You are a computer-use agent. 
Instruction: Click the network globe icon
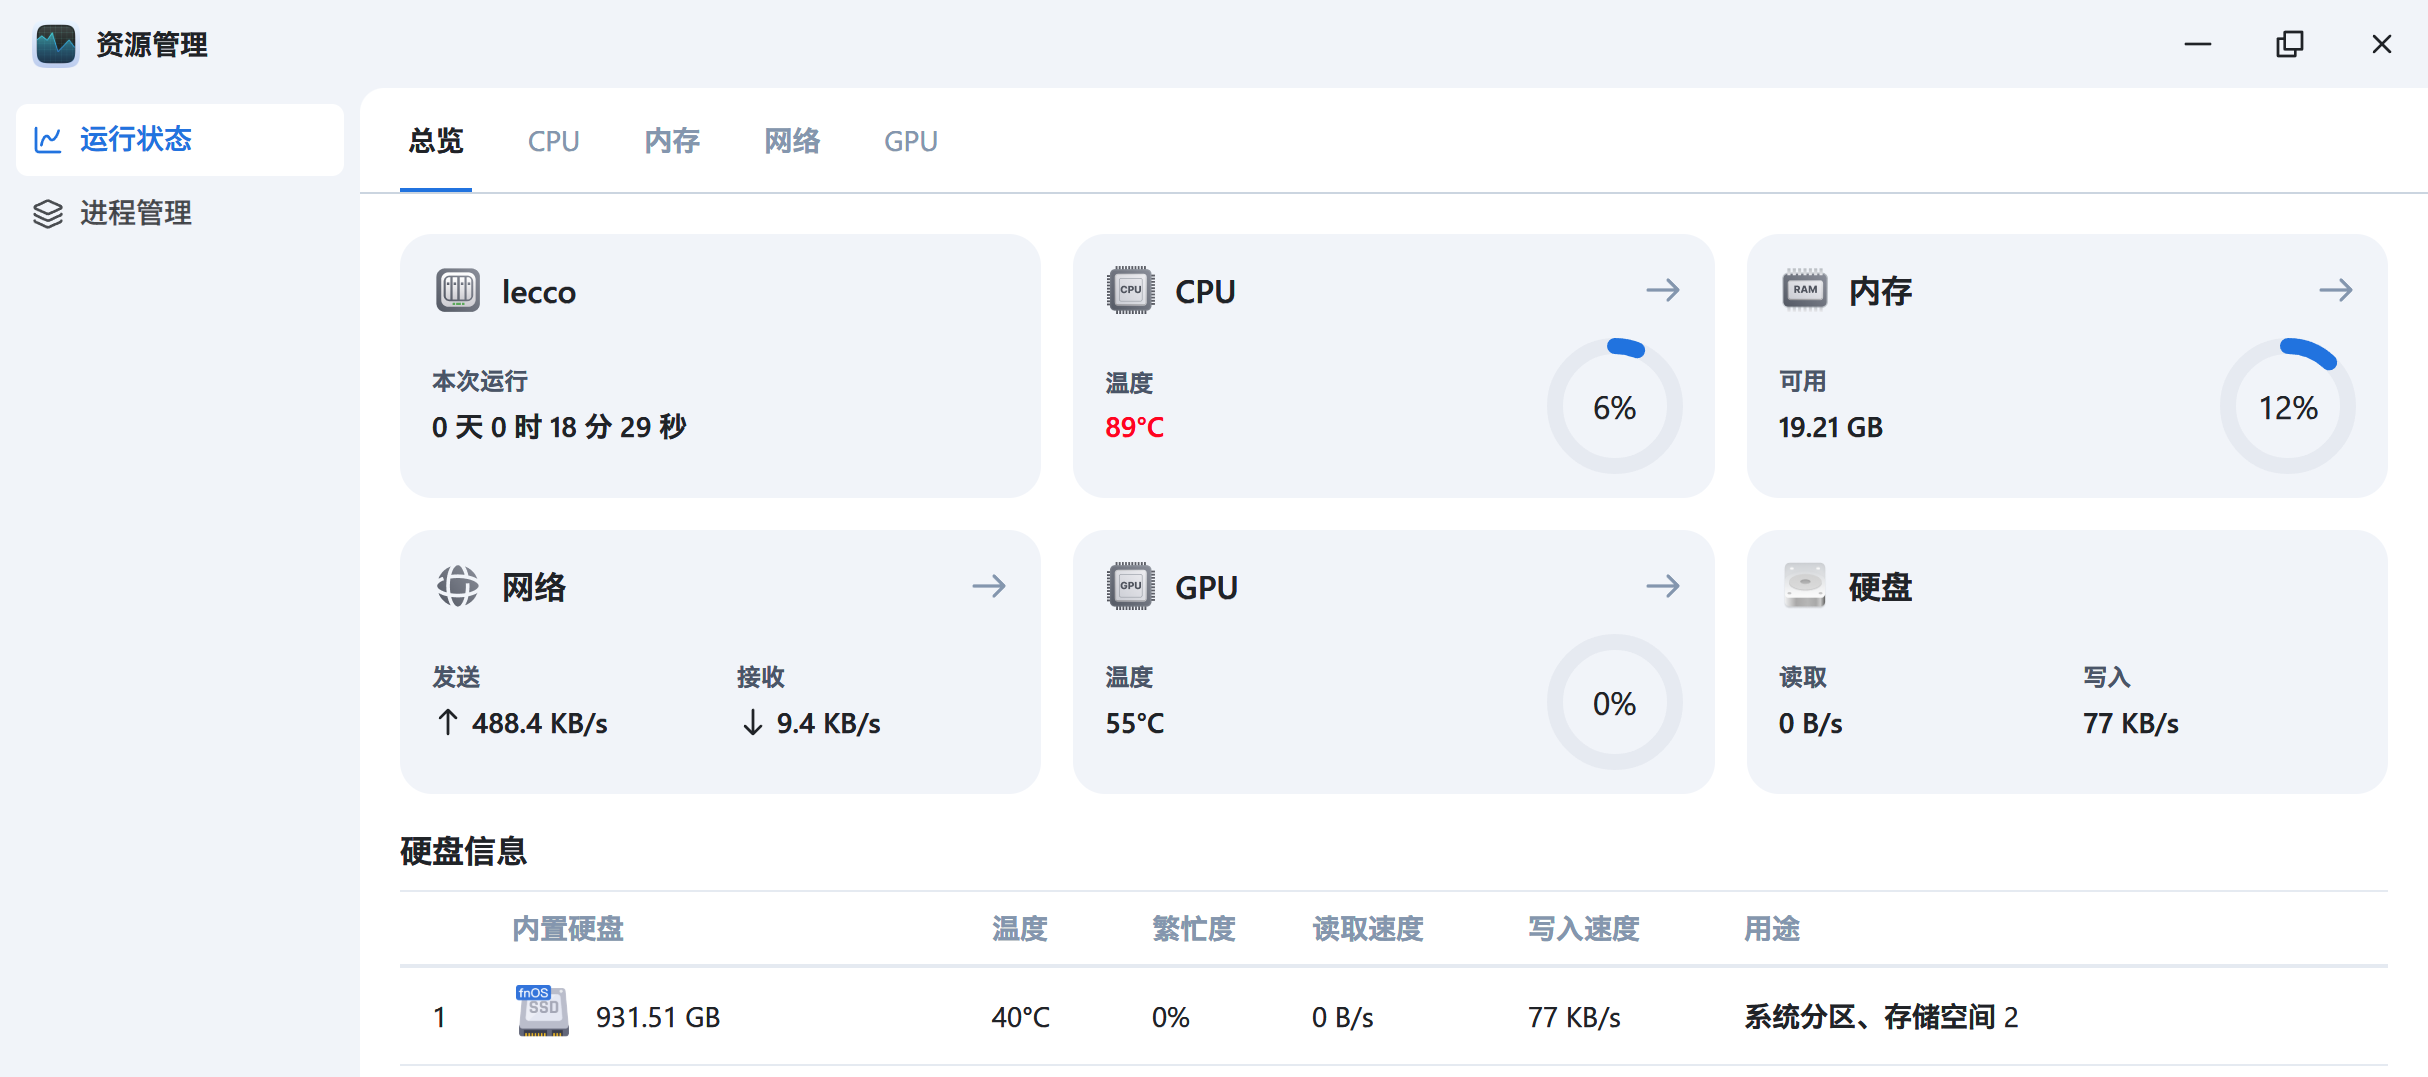[458, 586]
